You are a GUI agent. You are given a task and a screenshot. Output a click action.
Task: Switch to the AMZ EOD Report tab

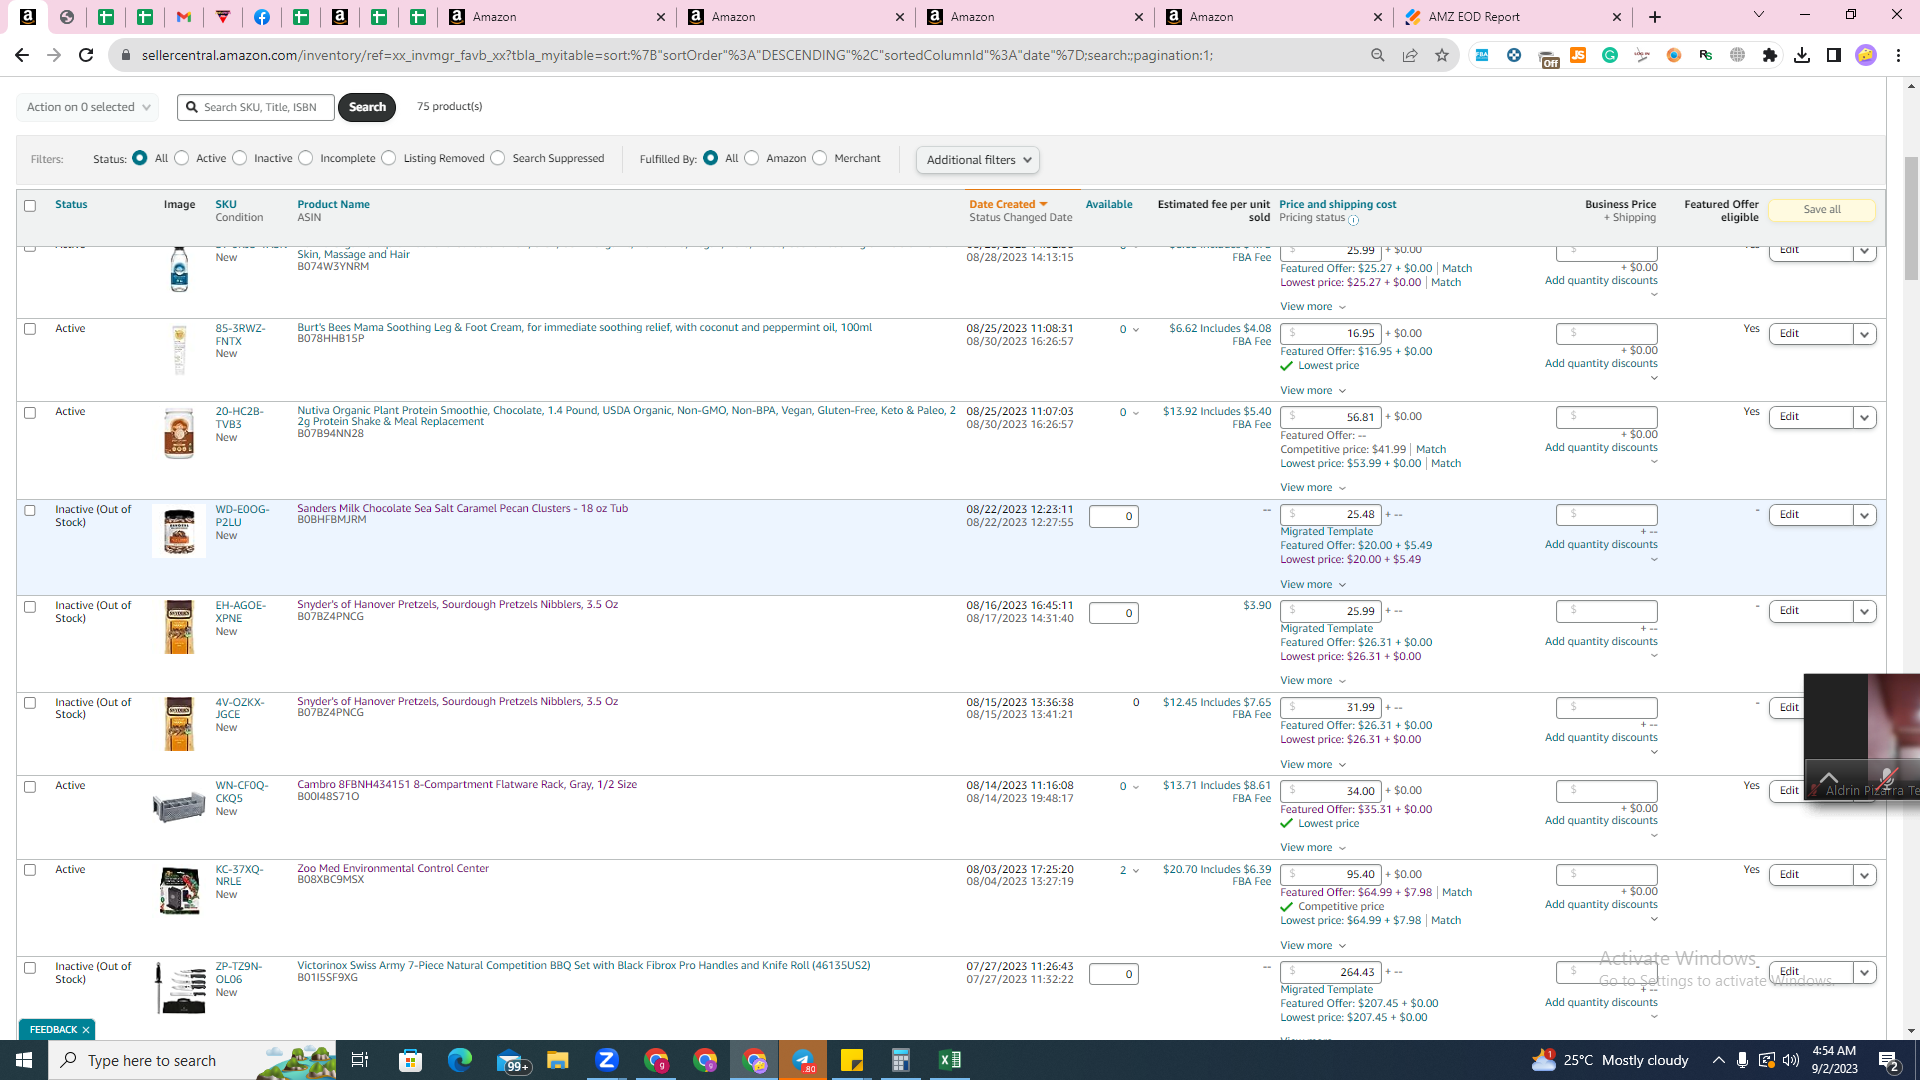pyautogui.click(x=1514, y=17)
